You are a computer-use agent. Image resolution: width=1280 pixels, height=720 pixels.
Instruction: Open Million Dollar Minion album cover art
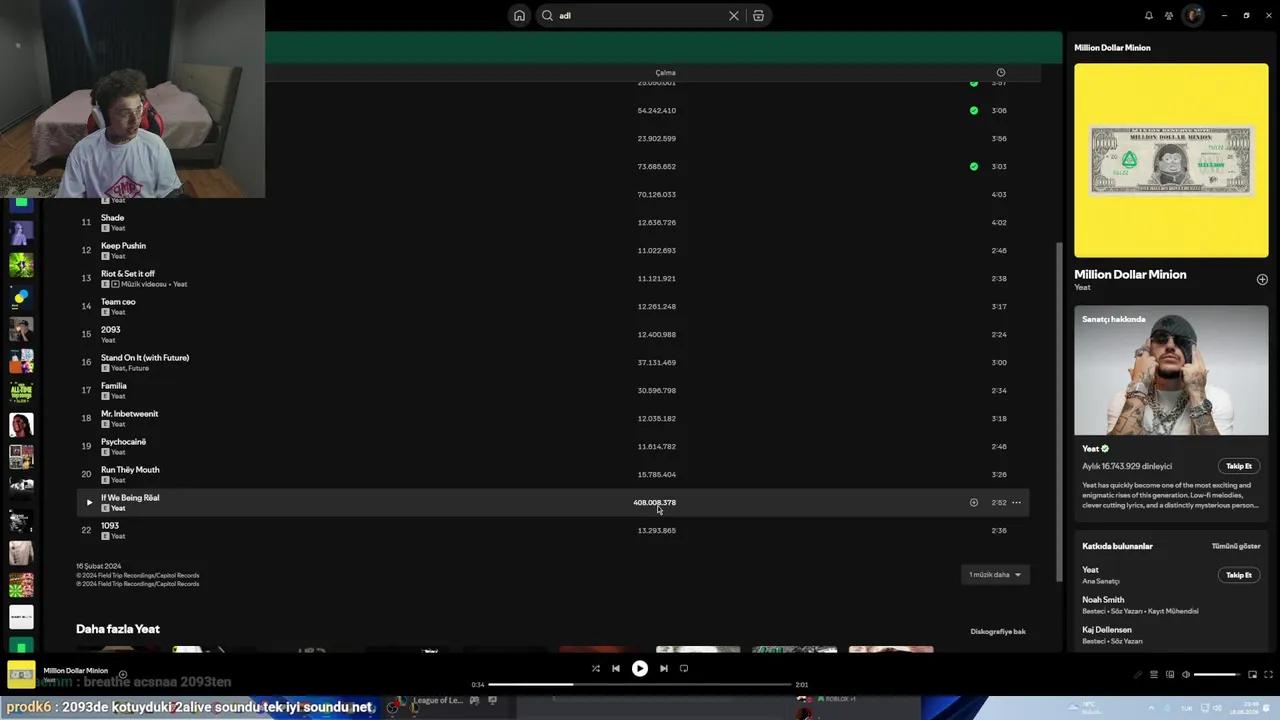1171,161
